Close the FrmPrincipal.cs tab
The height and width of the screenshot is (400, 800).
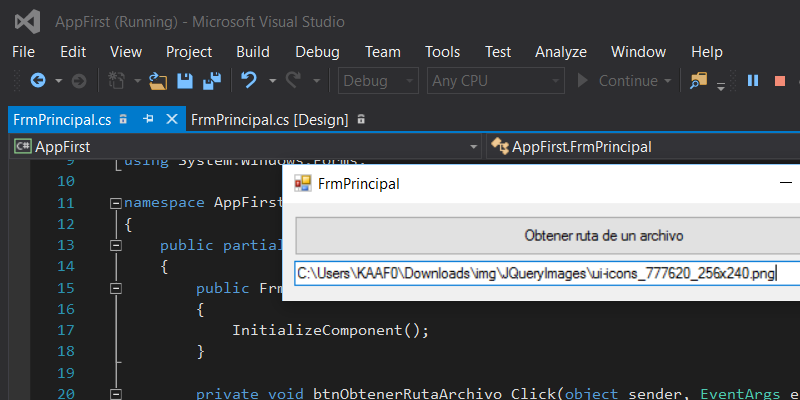pos(171,119)
